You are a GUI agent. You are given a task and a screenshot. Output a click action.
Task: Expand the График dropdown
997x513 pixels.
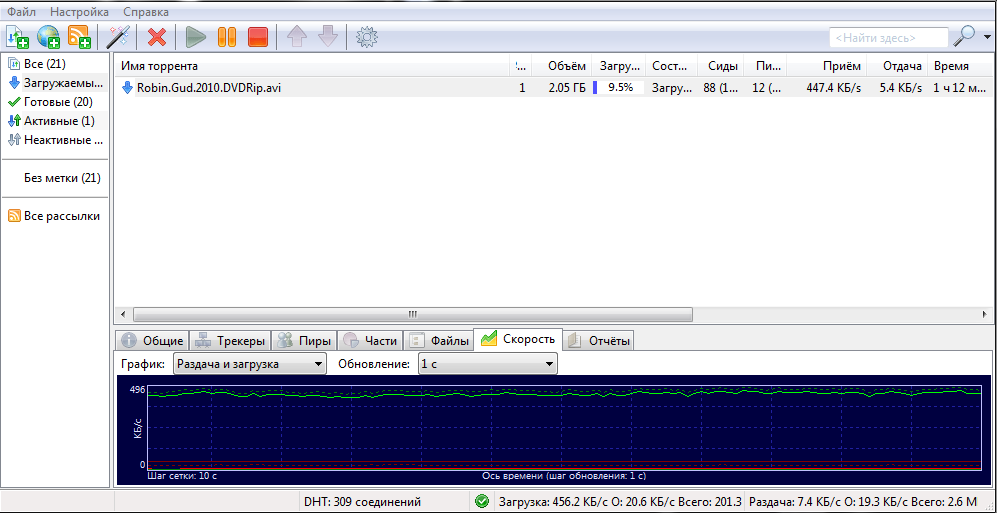[250, 364]
